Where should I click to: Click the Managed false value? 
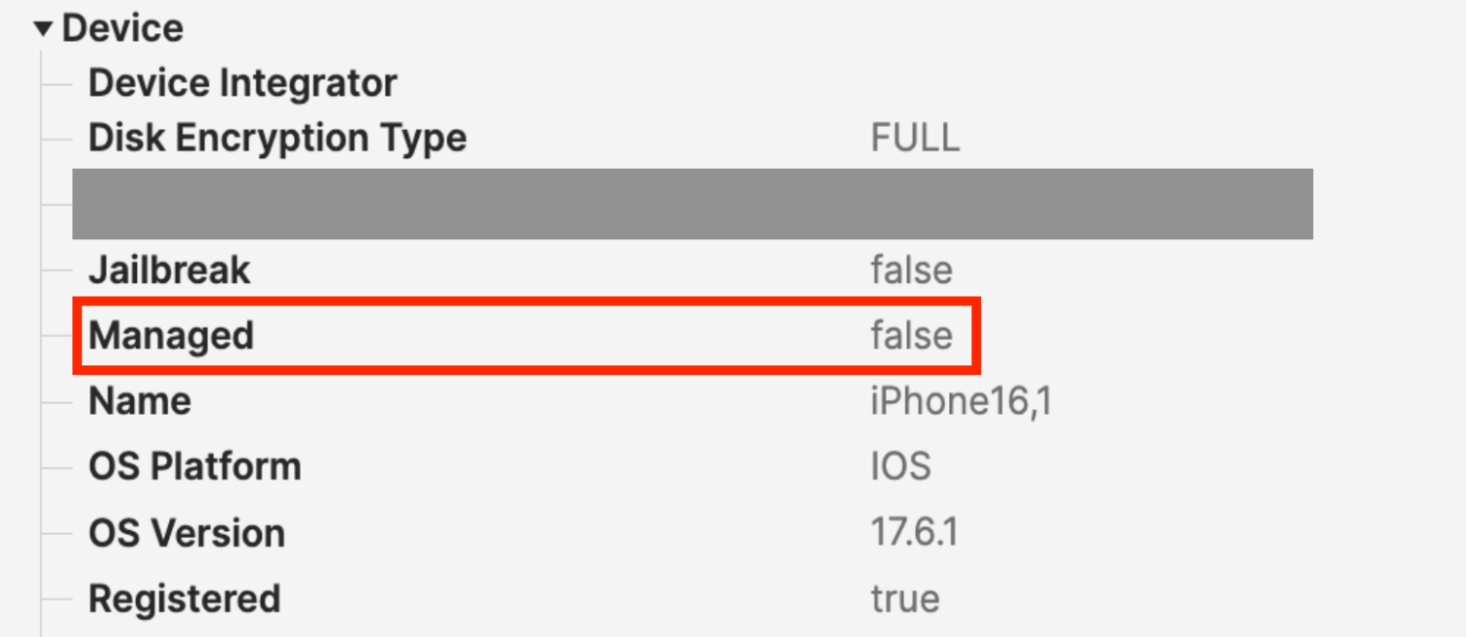click(911, 336)
